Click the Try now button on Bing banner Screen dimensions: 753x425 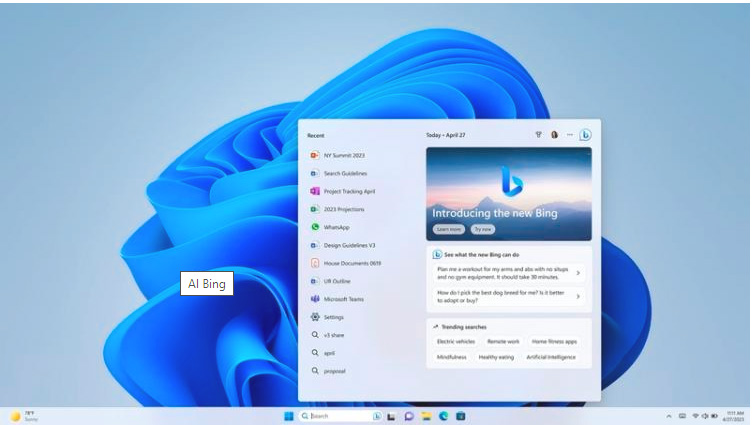point(483,230)
